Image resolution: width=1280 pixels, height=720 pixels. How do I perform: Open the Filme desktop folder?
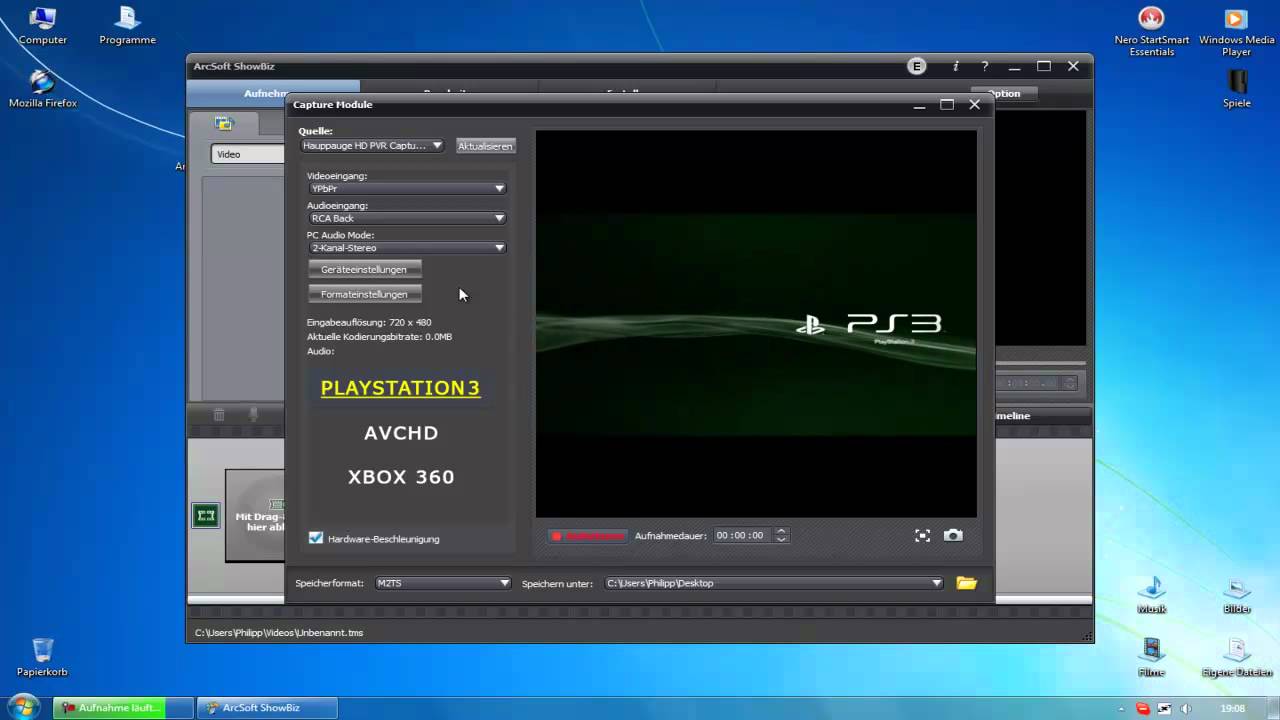(x=1152, y=657)
